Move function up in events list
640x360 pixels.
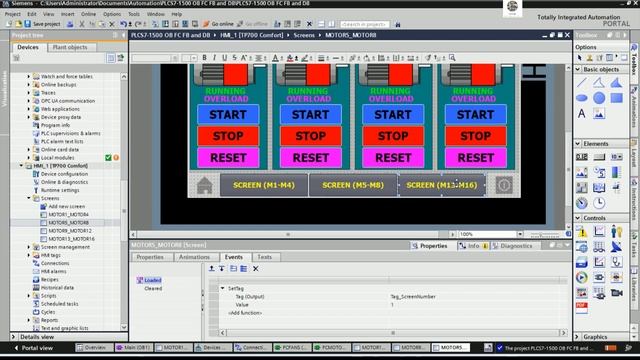(211, 269)
